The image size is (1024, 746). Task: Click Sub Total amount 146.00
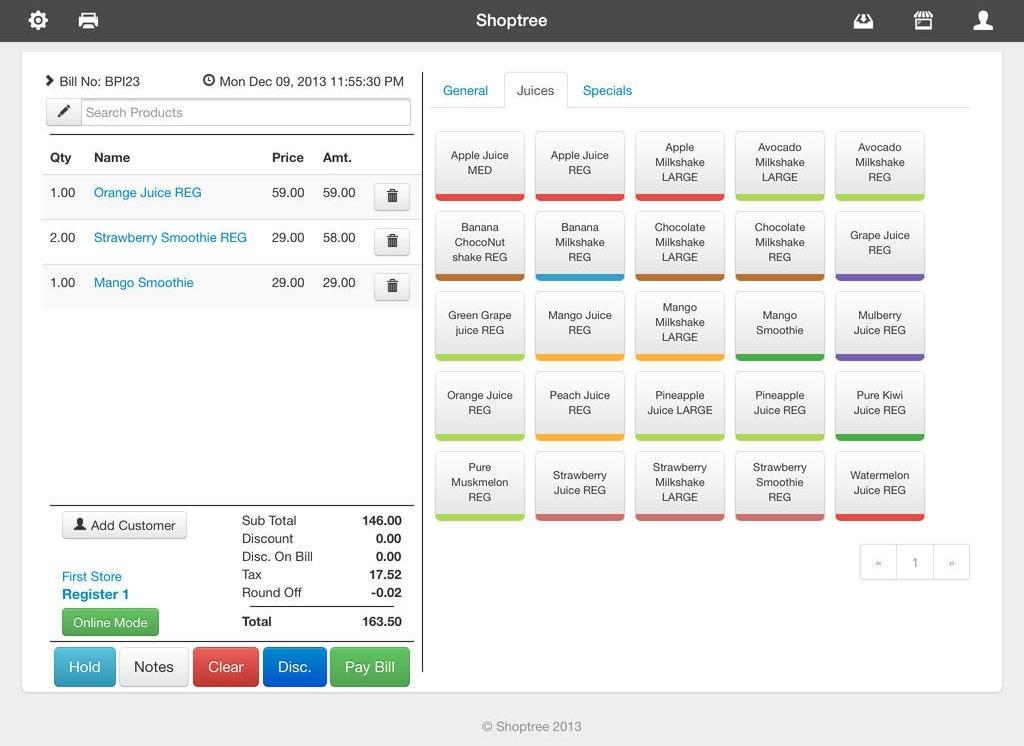tap(382, 521)
